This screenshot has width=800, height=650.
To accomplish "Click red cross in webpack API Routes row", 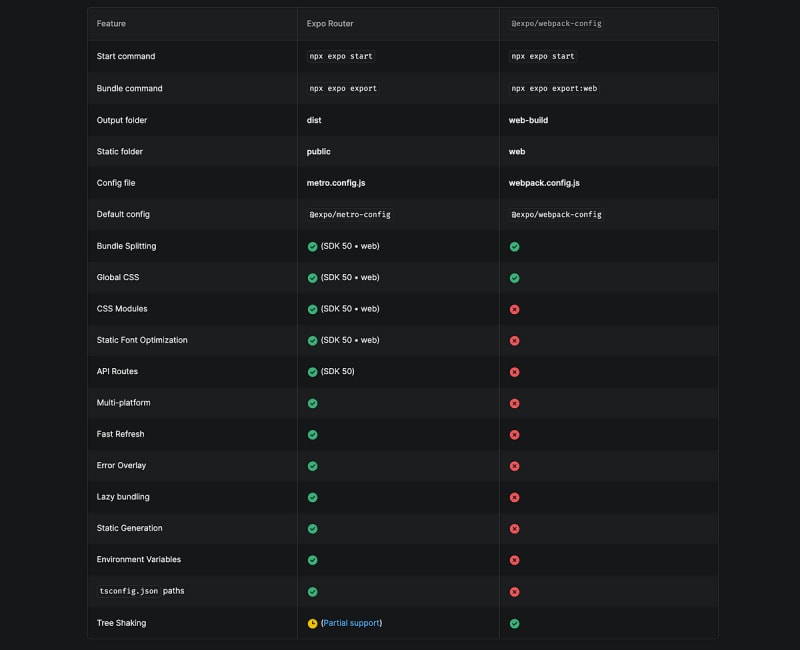I will pos(514,372).
